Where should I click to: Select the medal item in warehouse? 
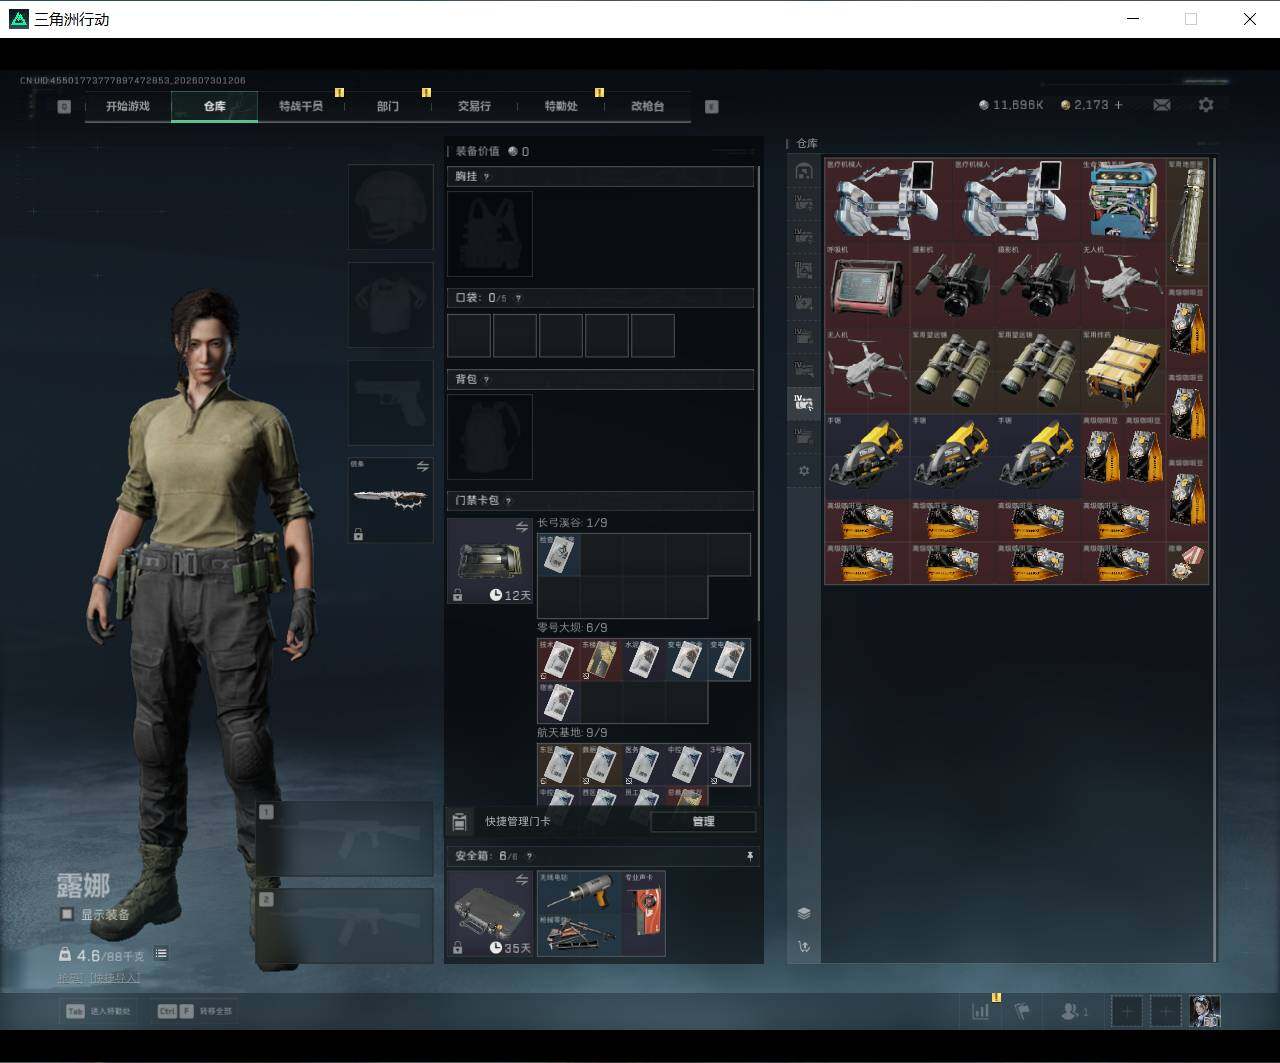click(1187, 563)
